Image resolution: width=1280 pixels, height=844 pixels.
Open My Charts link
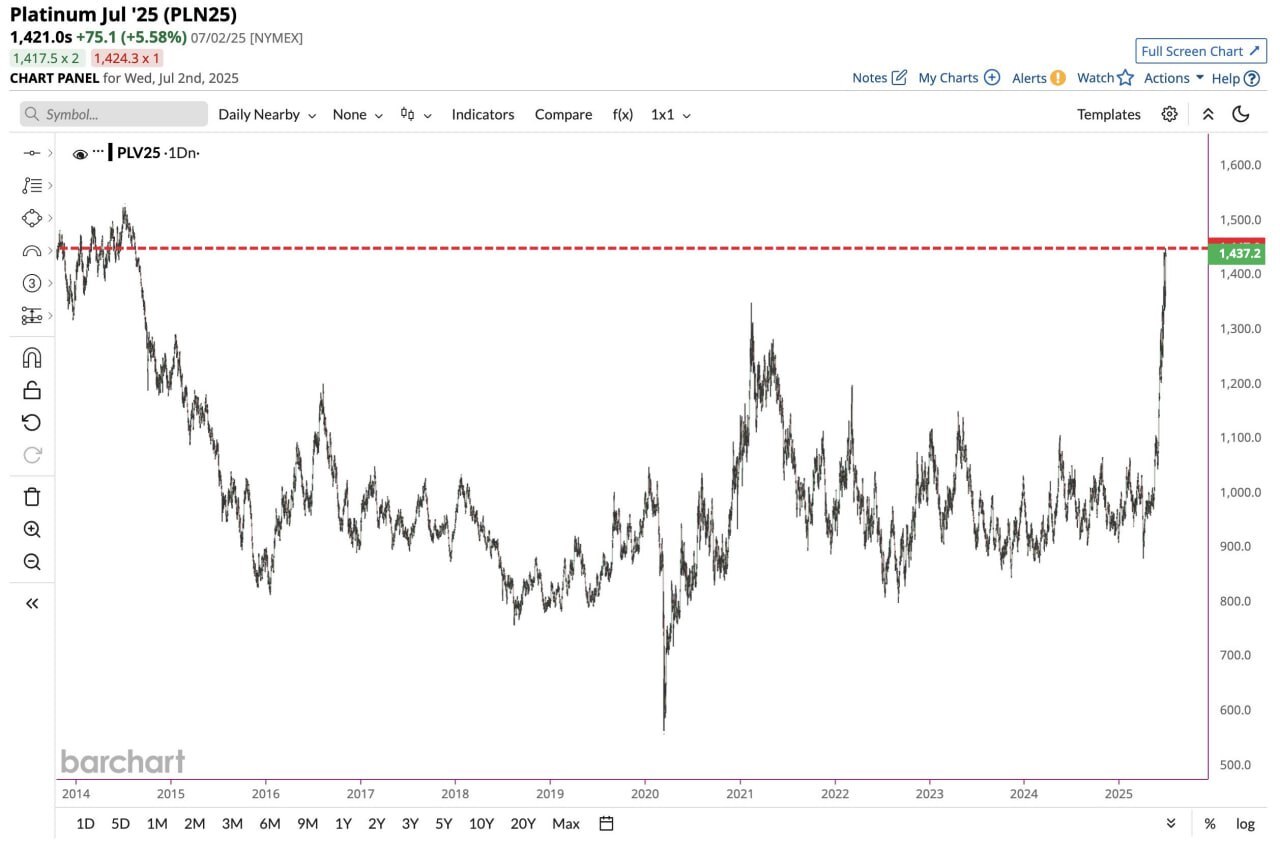[x=959, y=78]
